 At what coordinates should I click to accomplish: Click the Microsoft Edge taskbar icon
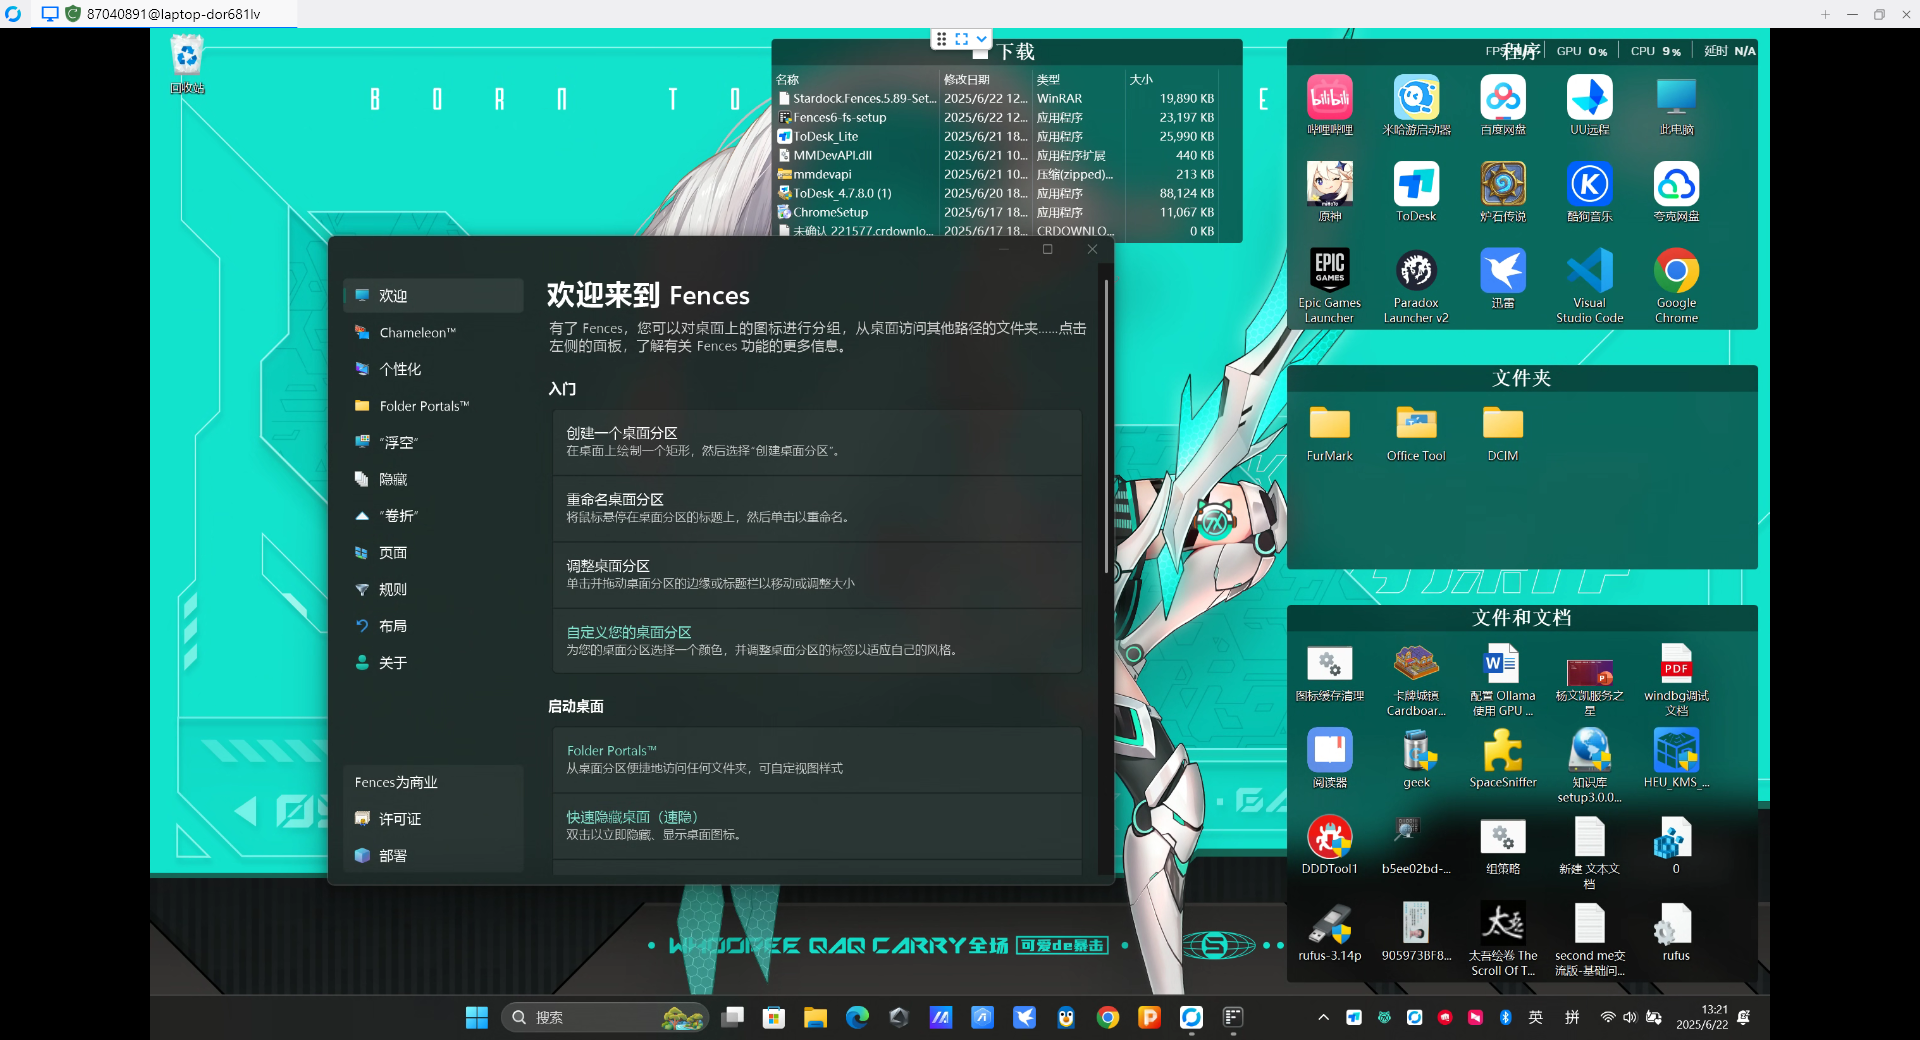pos(857,1017)
